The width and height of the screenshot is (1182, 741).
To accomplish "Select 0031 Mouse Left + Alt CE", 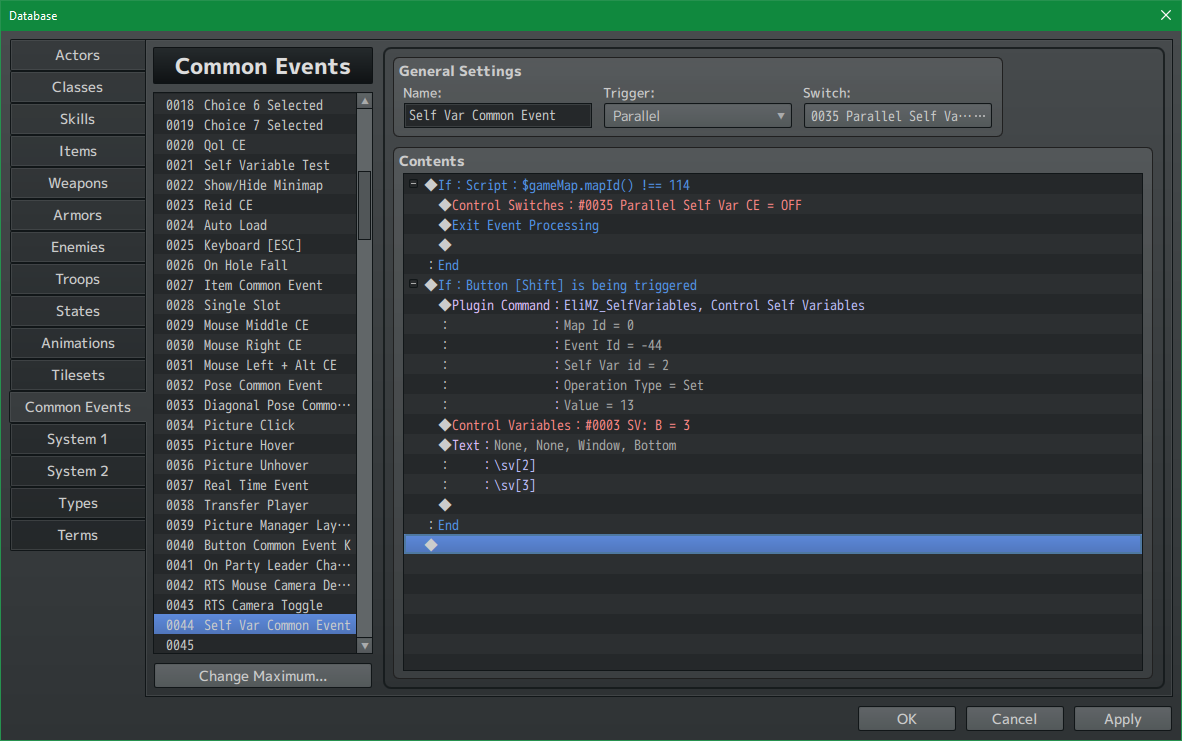I will pyautogui.click(x=255, y=365).
